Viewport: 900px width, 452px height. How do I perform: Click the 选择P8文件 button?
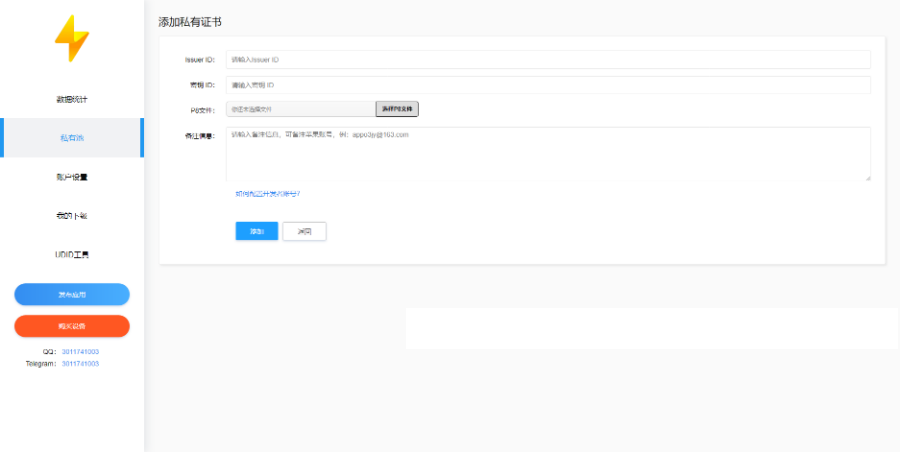[397, 109]
